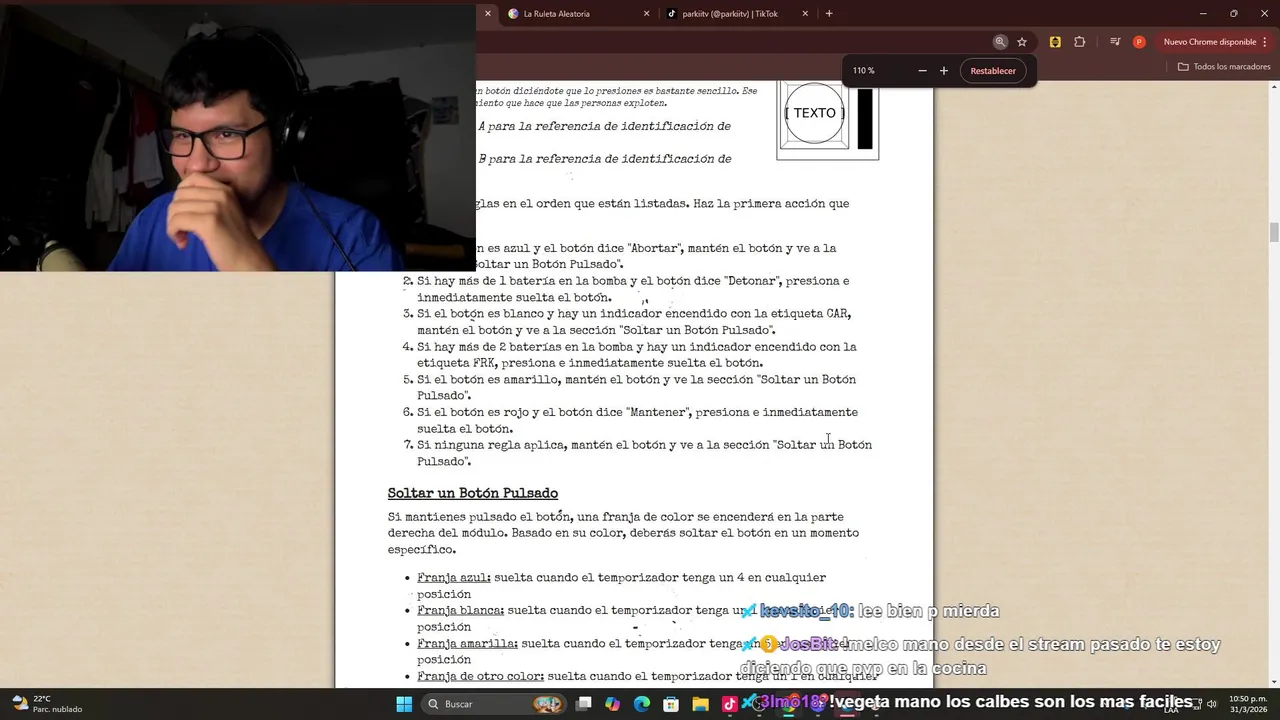Click rule 7 Si ninguna regla aplica
Image resolution: width=1280 pixels, height=720 pixels.
coord(644,453)
